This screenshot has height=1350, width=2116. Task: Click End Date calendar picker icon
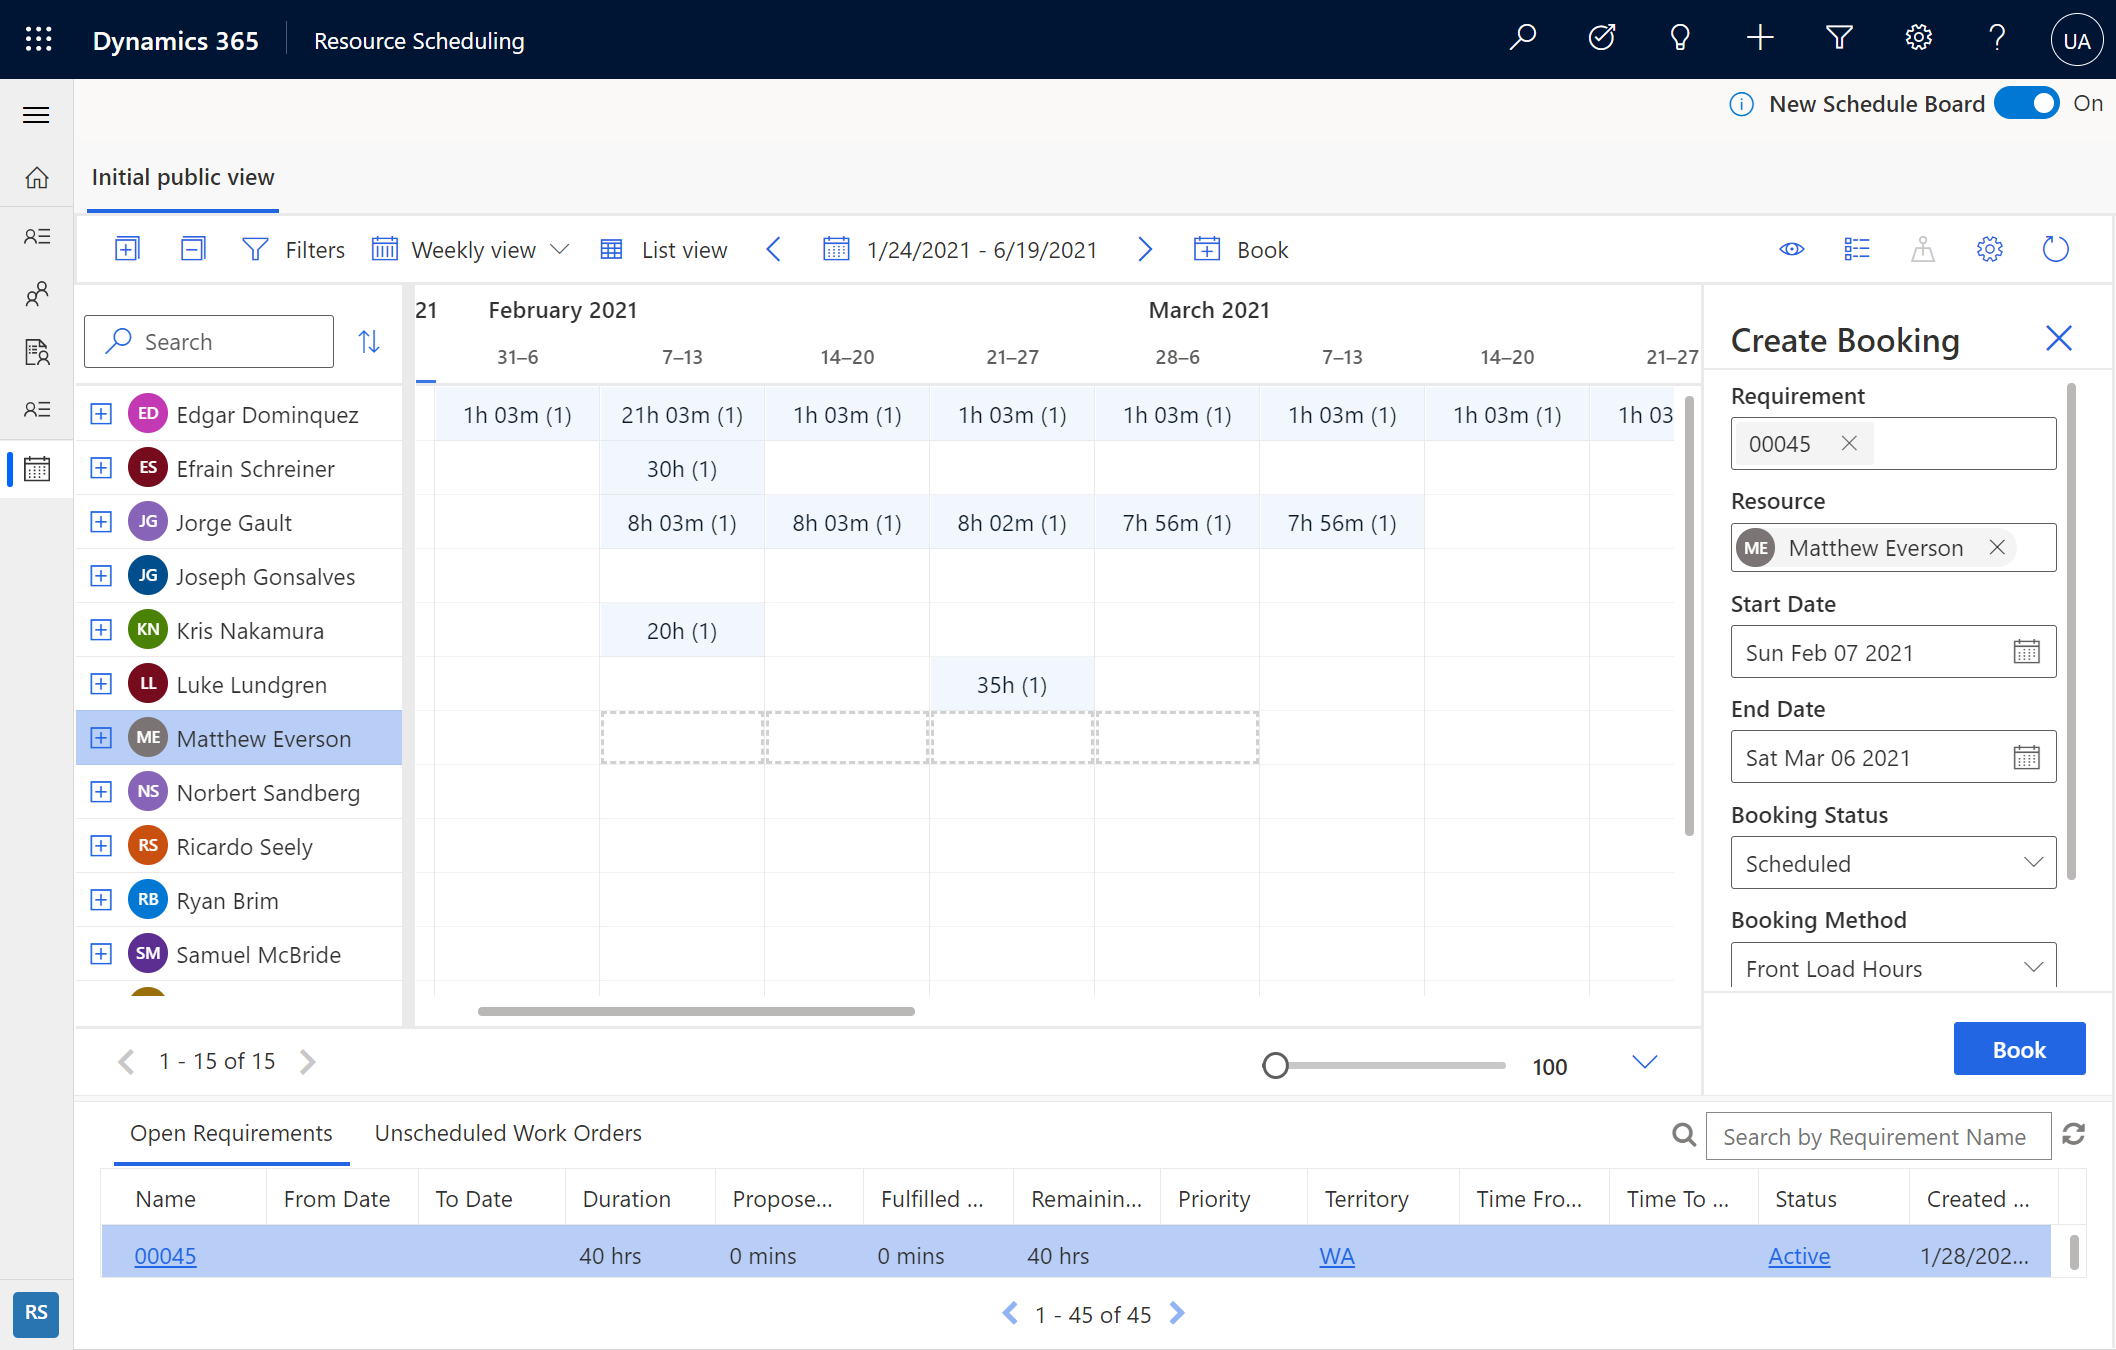coord(2025,756)
